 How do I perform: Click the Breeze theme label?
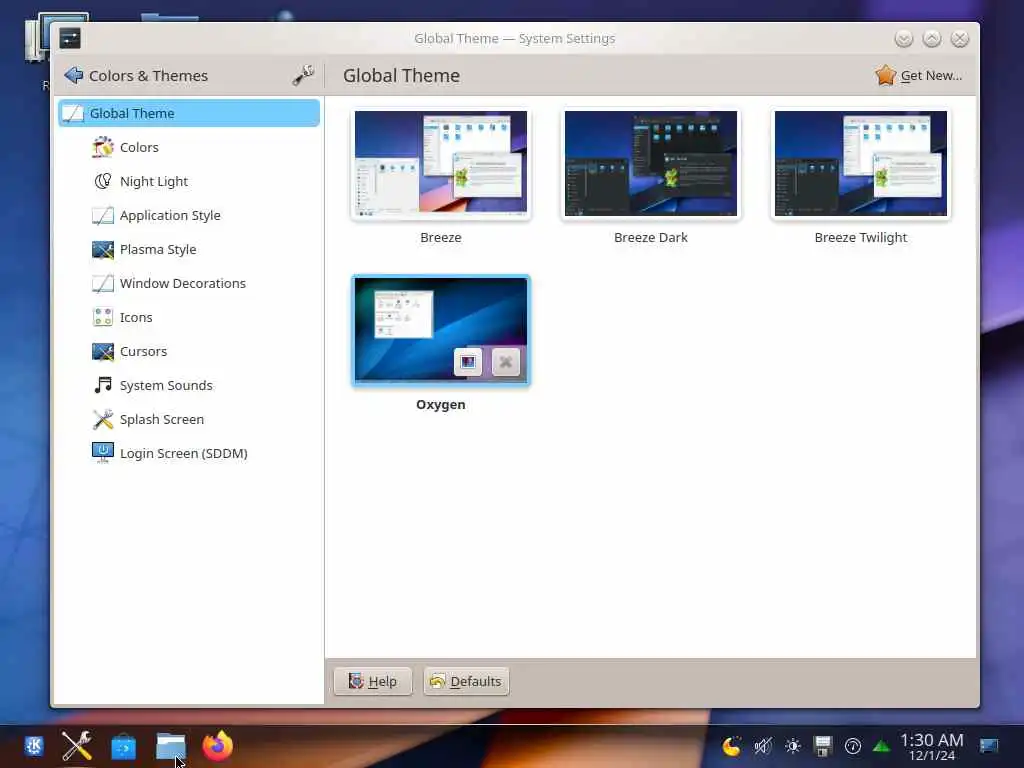(441, 238)
